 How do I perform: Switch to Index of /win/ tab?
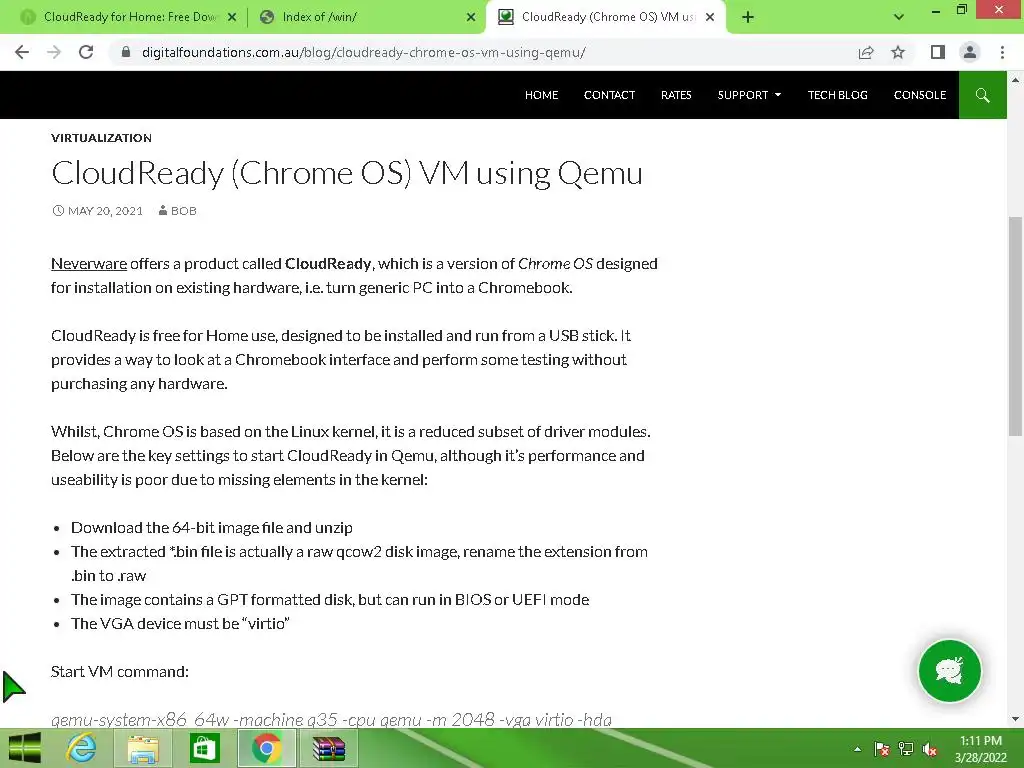pyautogui.click(x=366, y=17)
